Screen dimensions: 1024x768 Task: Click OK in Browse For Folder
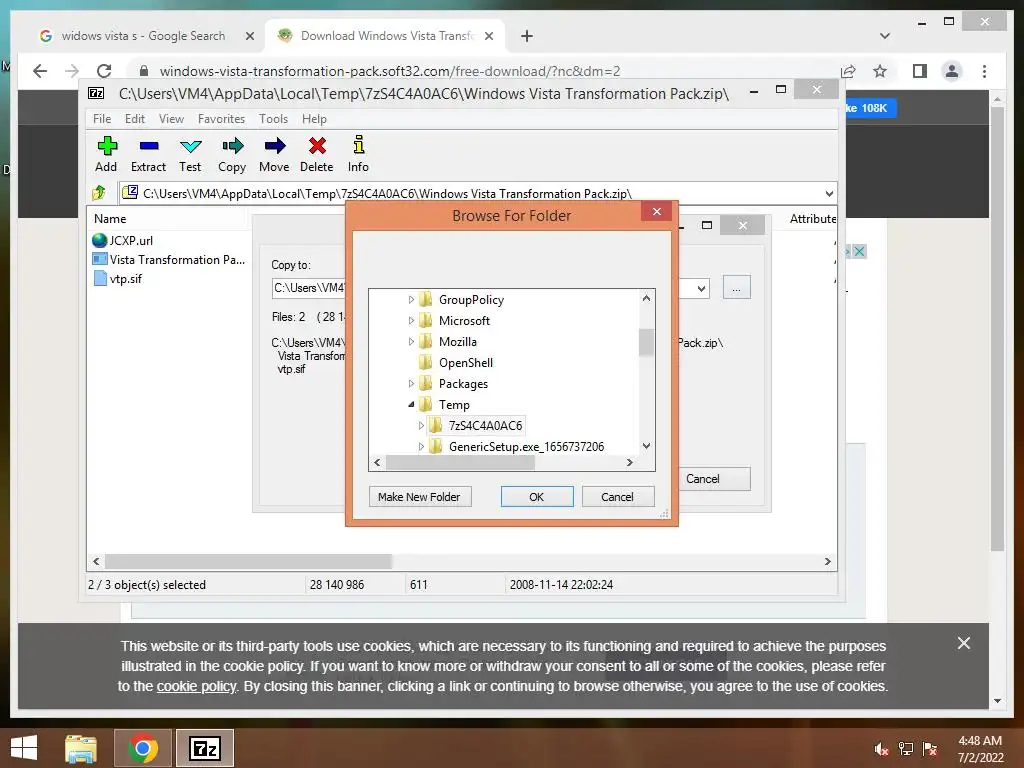537,497
